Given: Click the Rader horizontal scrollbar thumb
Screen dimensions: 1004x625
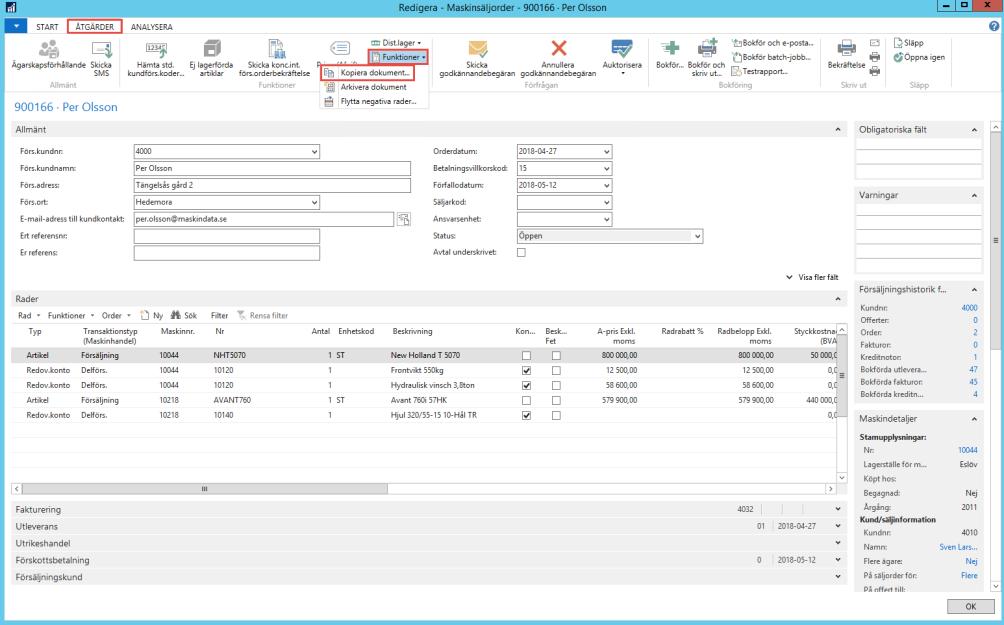Looking at the screenshot, I should pyautogui.click(x=204, y=489).
